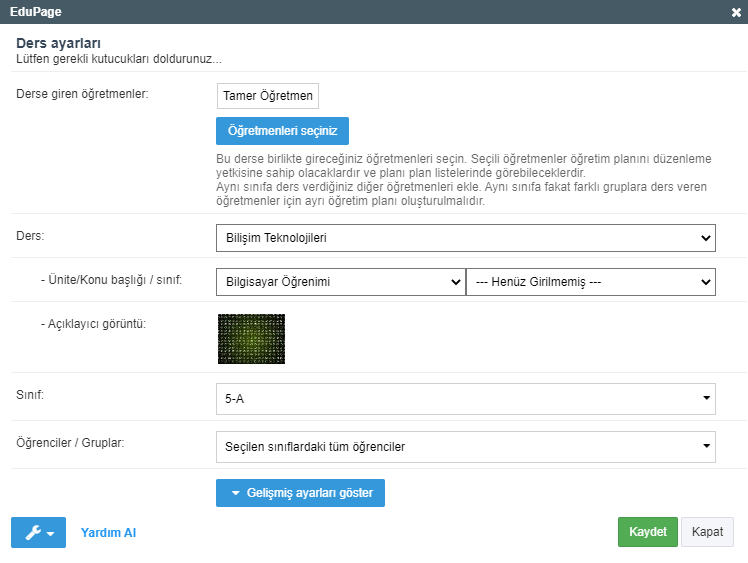
Task: Click the Açıklayıcı görüntü thumbnail image
Action: 251,339
